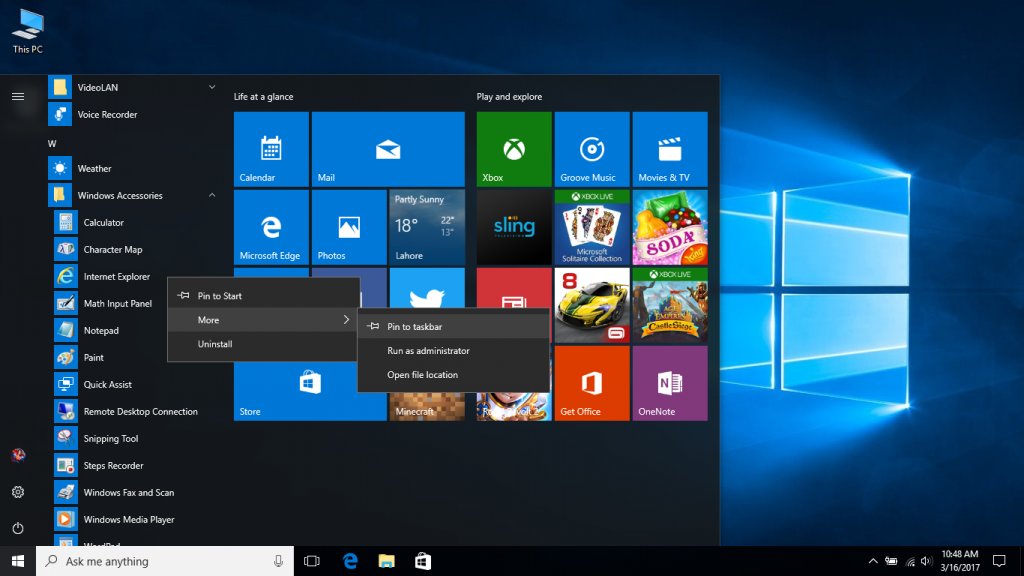The width and height of the screenshot is (1024, 576).
Task: Click the Microsoft Edge taskbar icon
Action: pyautogui.click(x=350, y=561)
